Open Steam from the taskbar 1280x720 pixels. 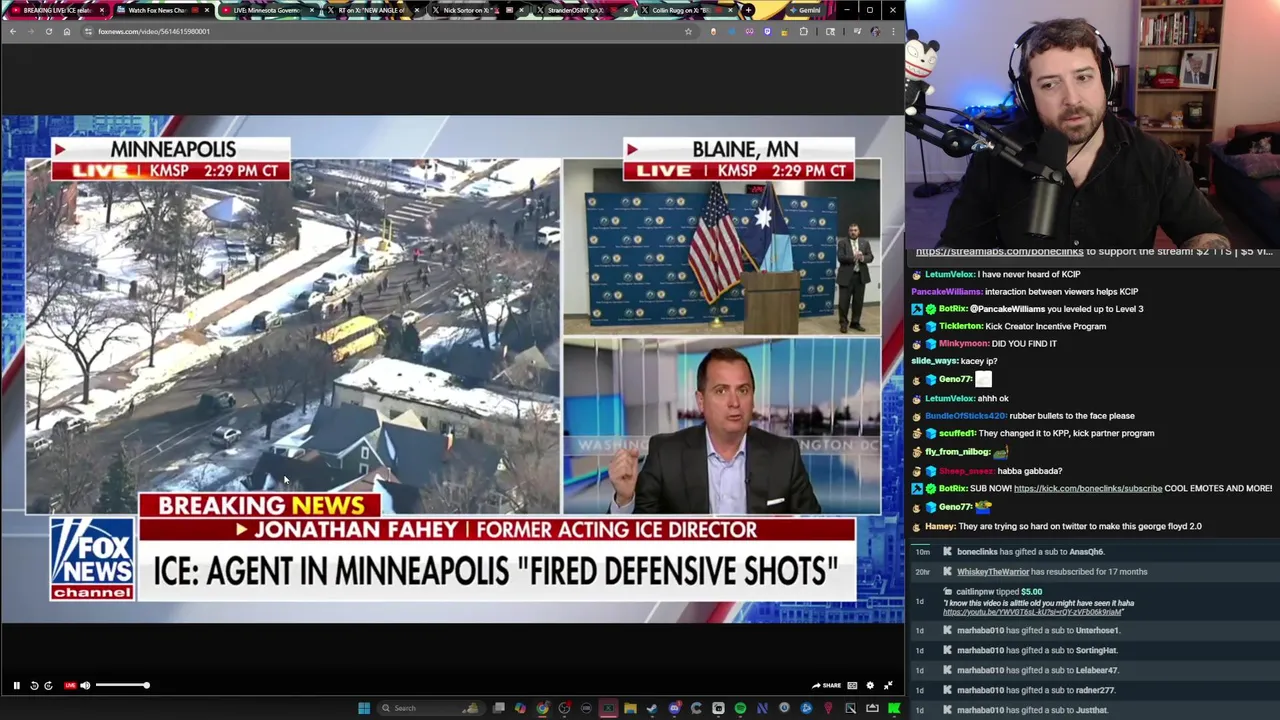tap(652, 708)
